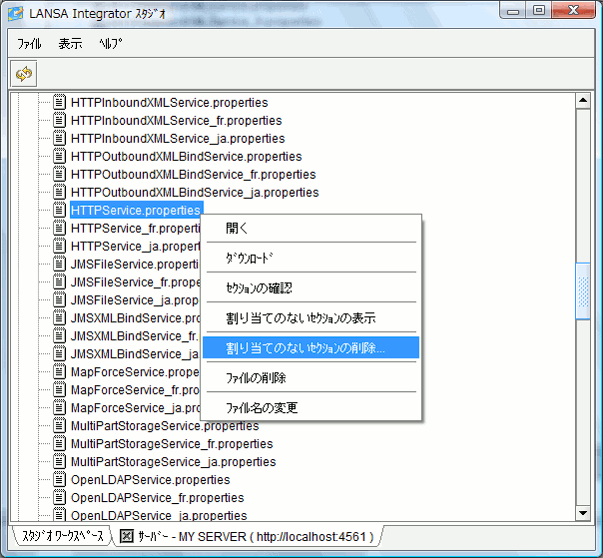The image size is (603, 558).
Task: Select MultiPartStorageService_ja.properties
Action: click(173, 461)
